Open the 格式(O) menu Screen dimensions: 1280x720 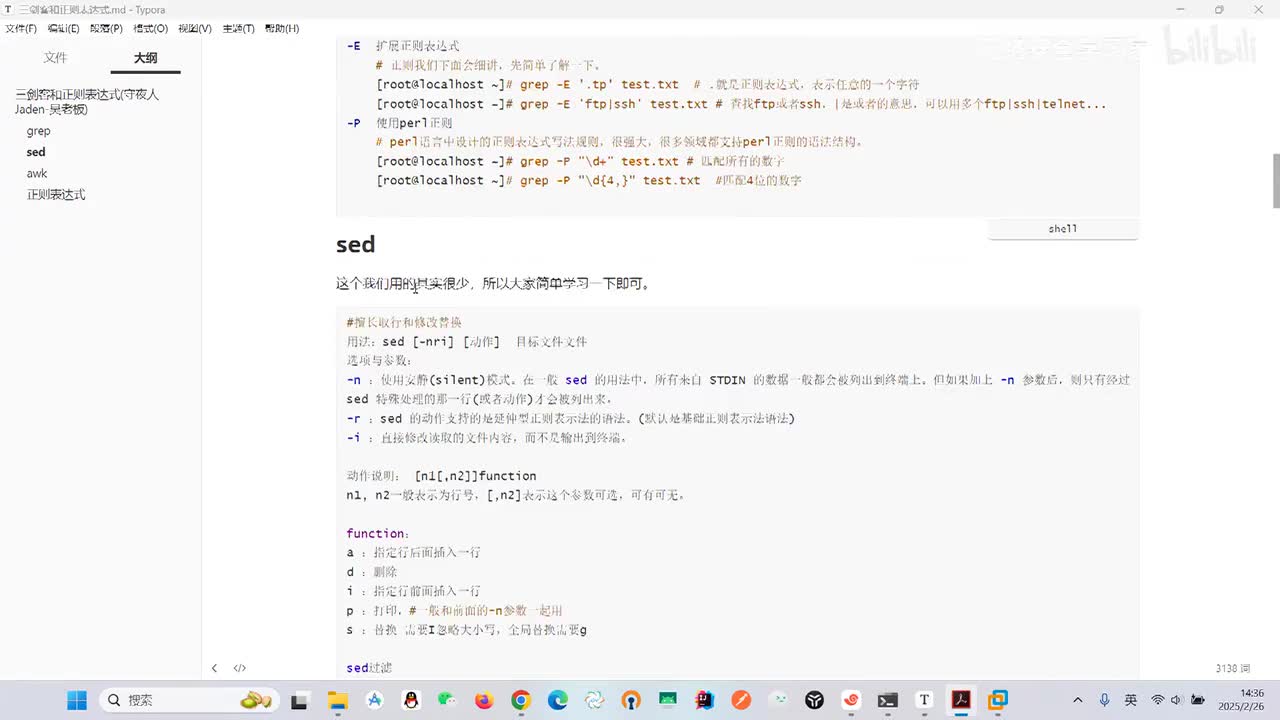pos(151,28)
